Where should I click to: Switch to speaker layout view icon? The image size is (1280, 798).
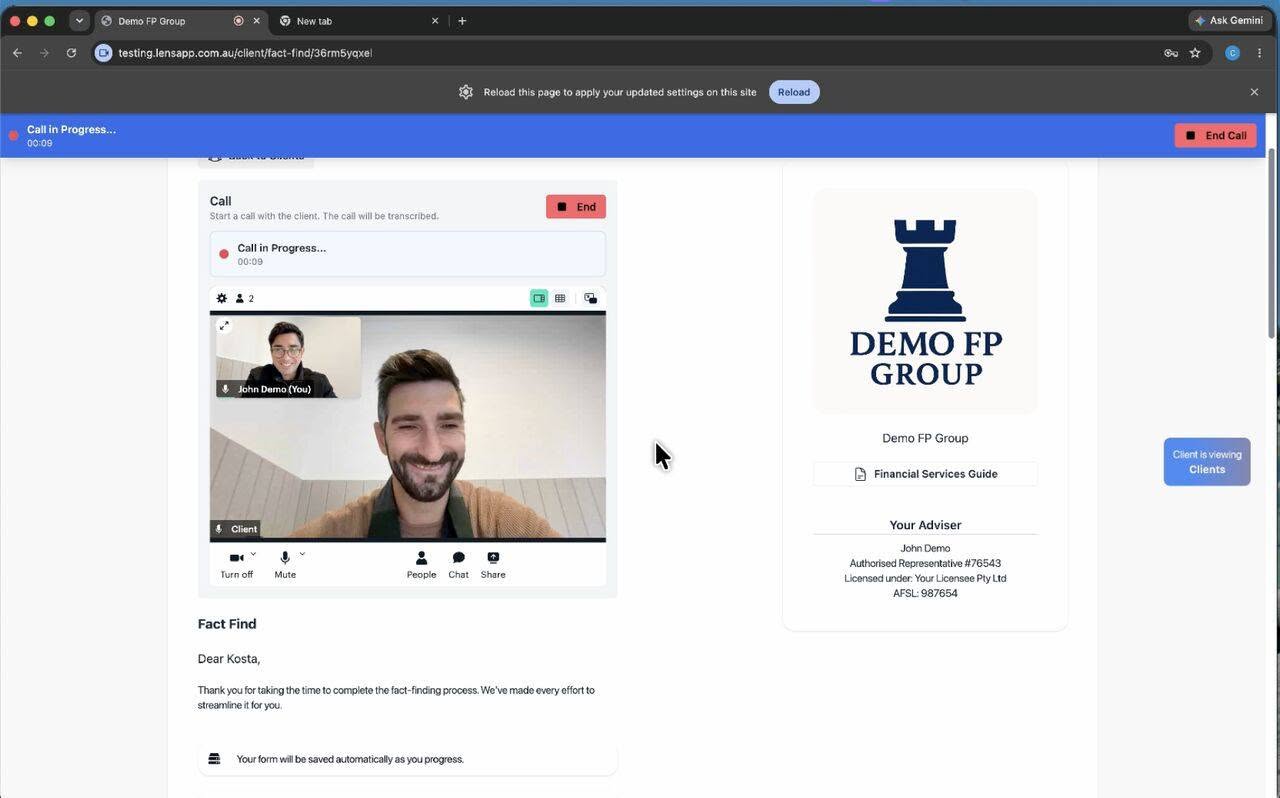tap(539, 298)
